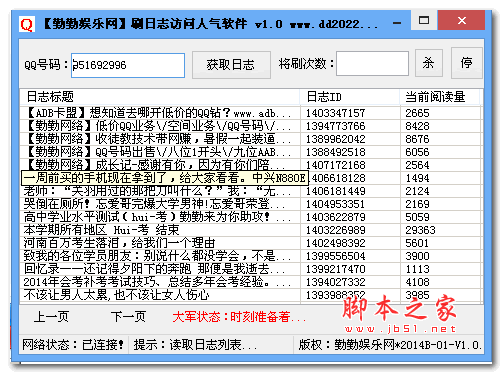Click log ID 1404953351
The image size is (503, 375).
[x=336, y=204]
